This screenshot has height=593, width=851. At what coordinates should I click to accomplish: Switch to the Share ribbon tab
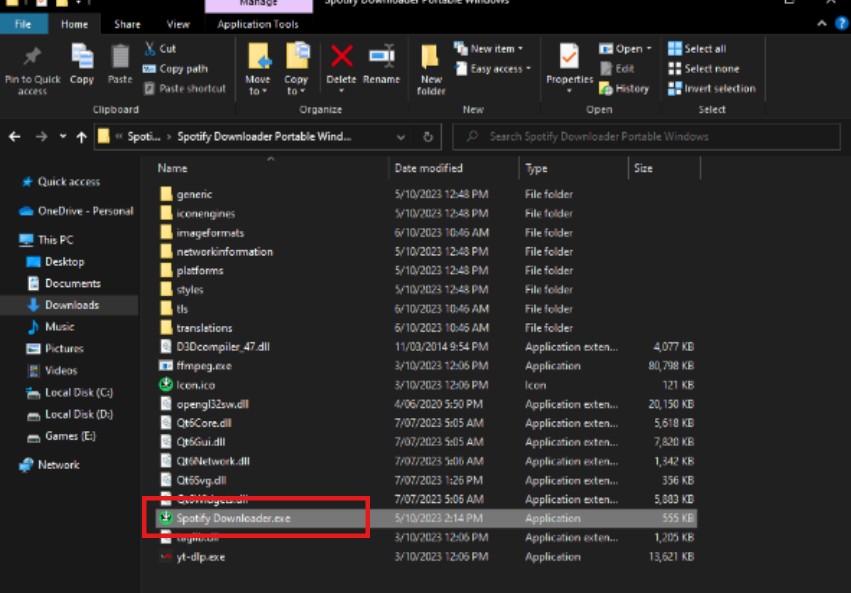click(x=128, y=24)
